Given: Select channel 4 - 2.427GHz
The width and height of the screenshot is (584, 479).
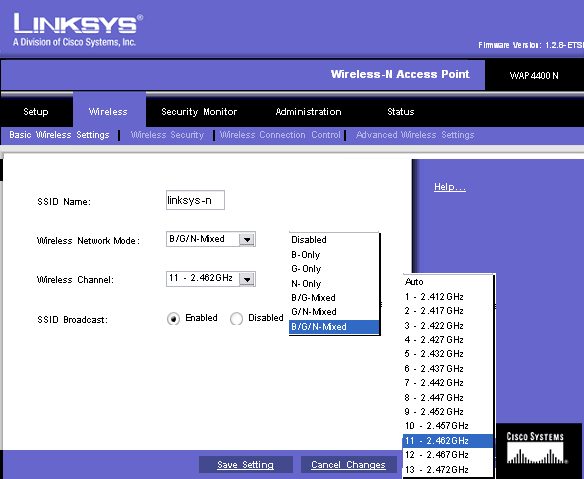Looking at the screenshot, I should pos(448,340).
